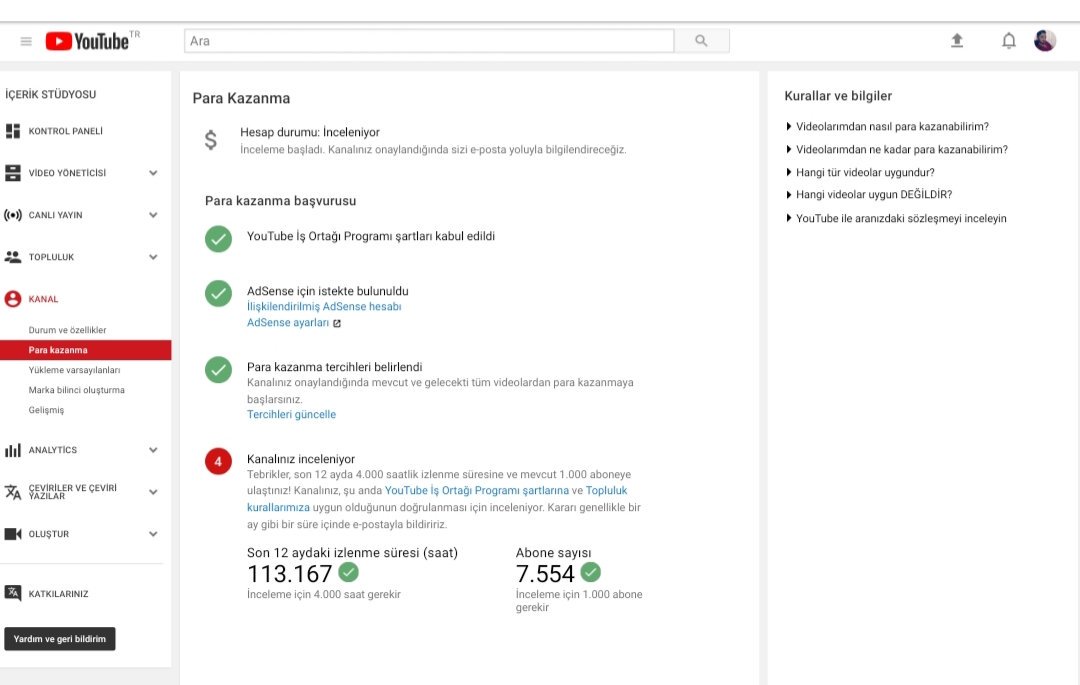Click 'Hesap durumu: İnceleniyor' text

tap(310, 132)
